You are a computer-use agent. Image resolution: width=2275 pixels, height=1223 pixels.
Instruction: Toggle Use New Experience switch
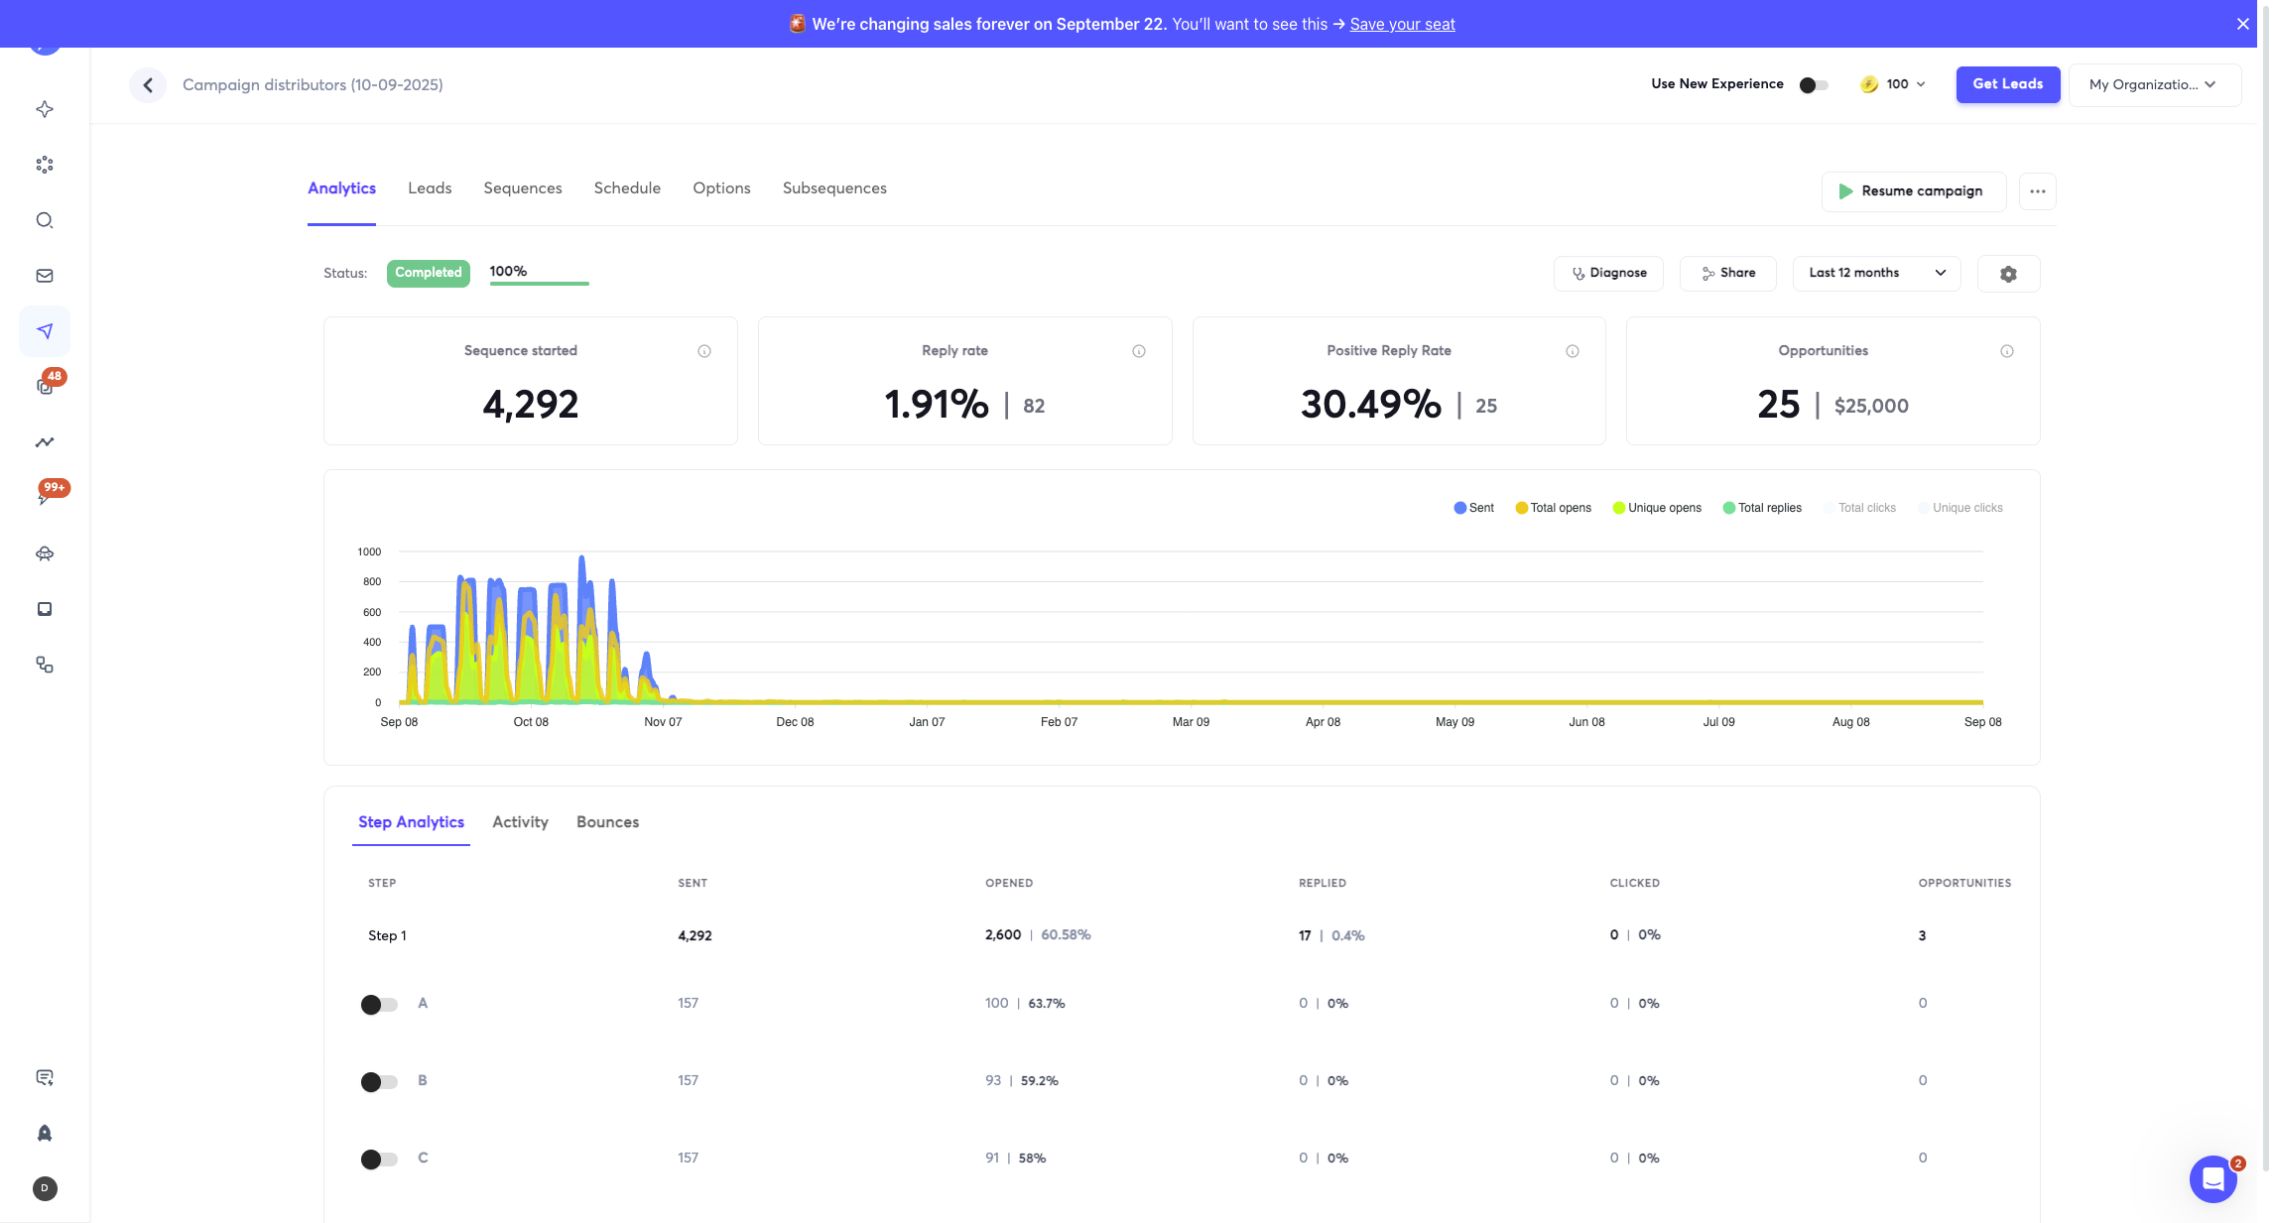tap(1813, 85)
